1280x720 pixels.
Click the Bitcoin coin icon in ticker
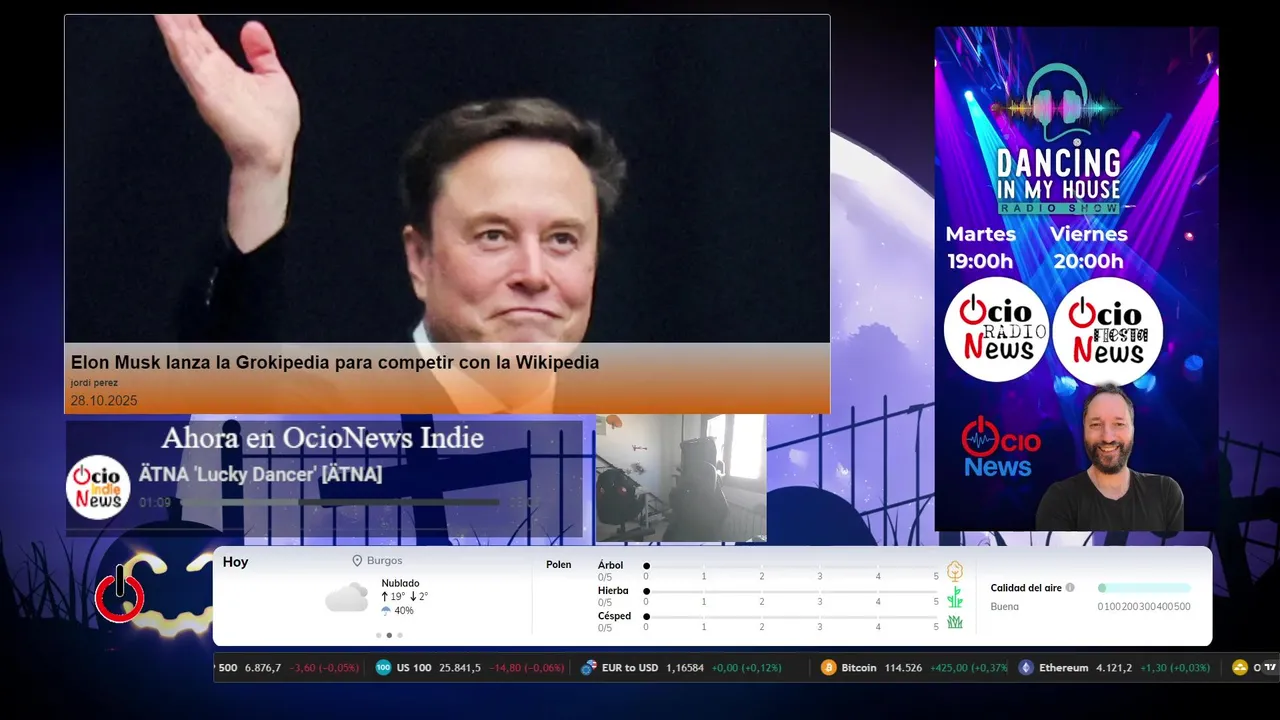828,668
